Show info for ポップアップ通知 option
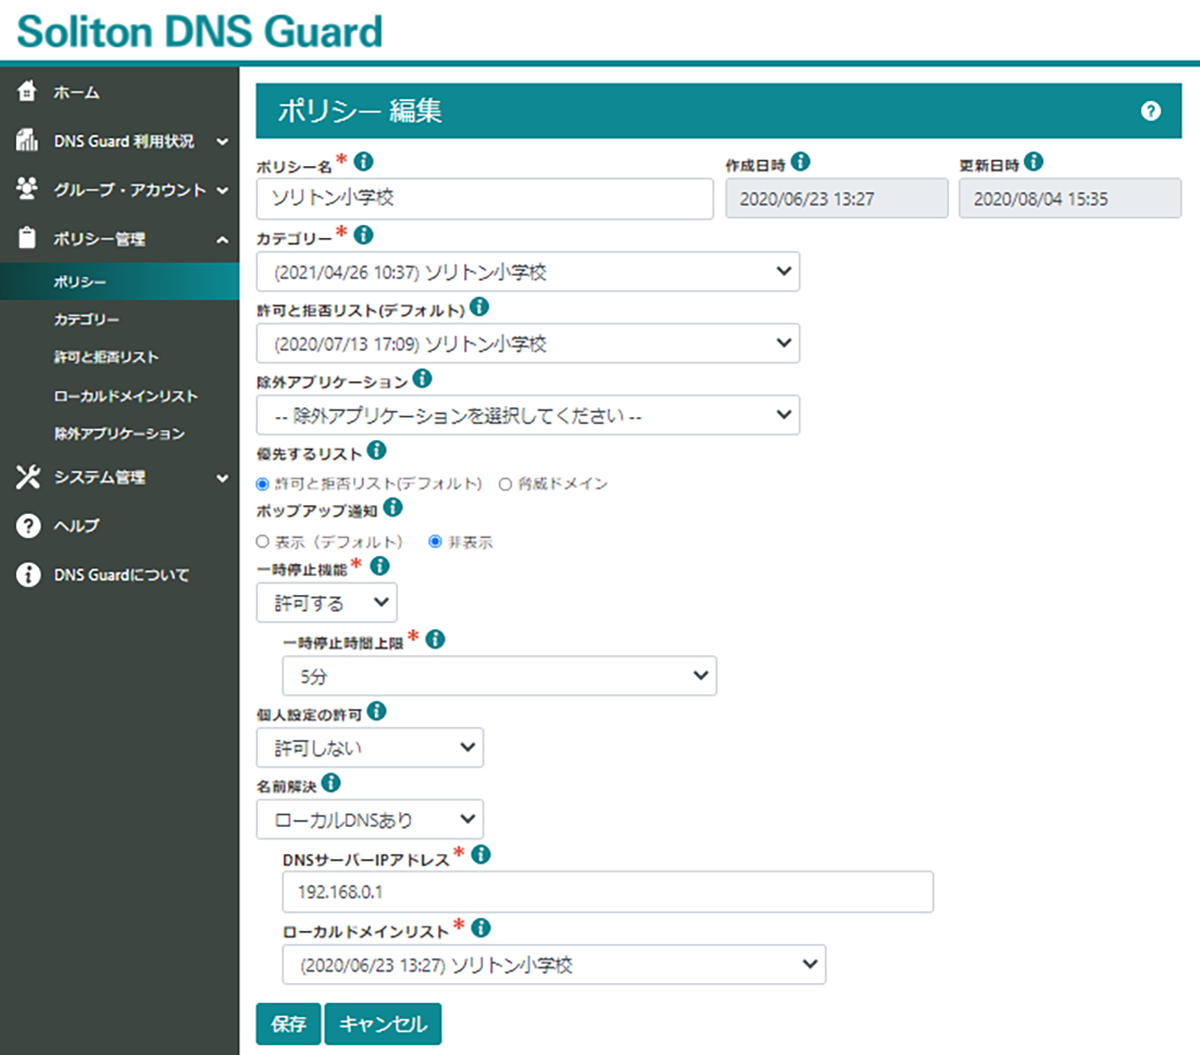 tap(393, 507)
